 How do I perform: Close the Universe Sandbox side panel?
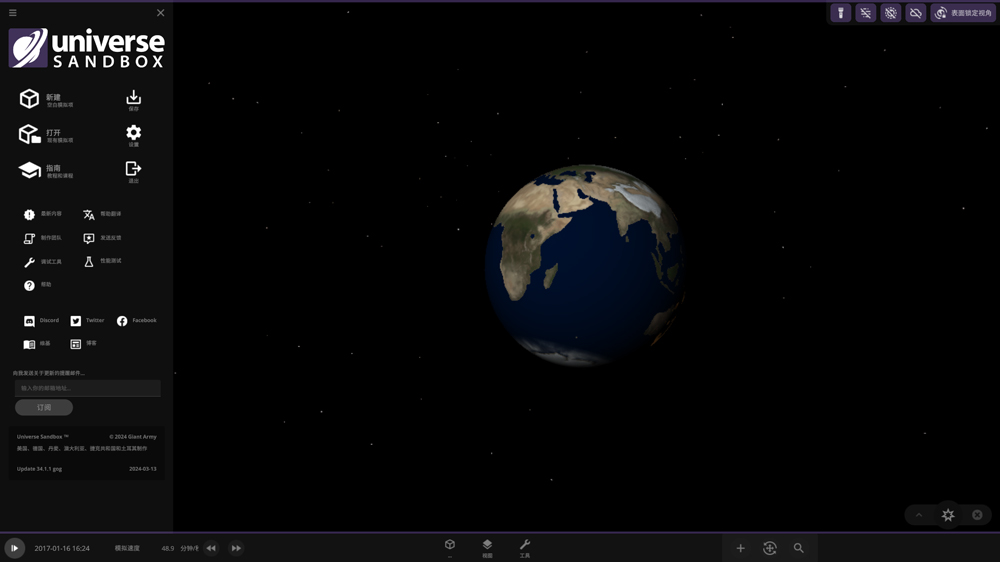pyautogui.click(x=161, y=13)
